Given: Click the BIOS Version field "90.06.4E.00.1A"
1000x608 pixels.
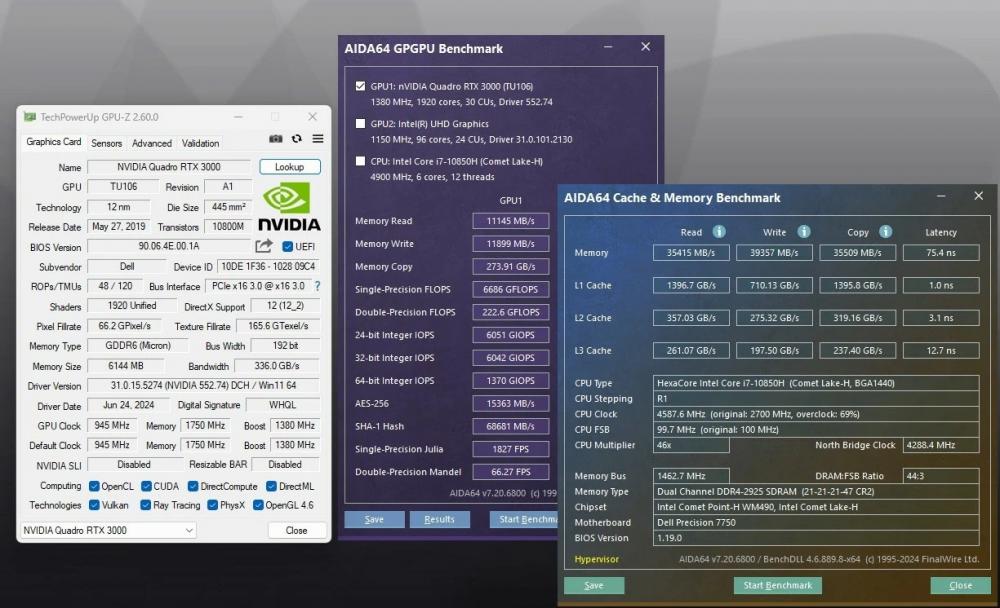Looking at the screenshot, I should click(x=169, y=246).
